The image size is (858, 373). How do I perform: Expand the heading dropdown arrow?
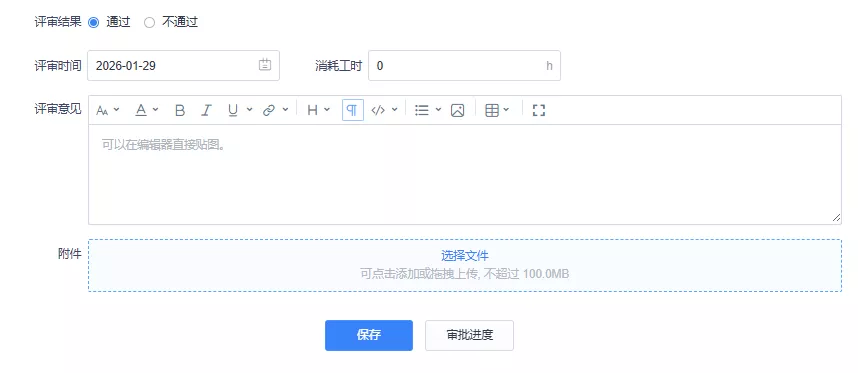pos(327,110)
